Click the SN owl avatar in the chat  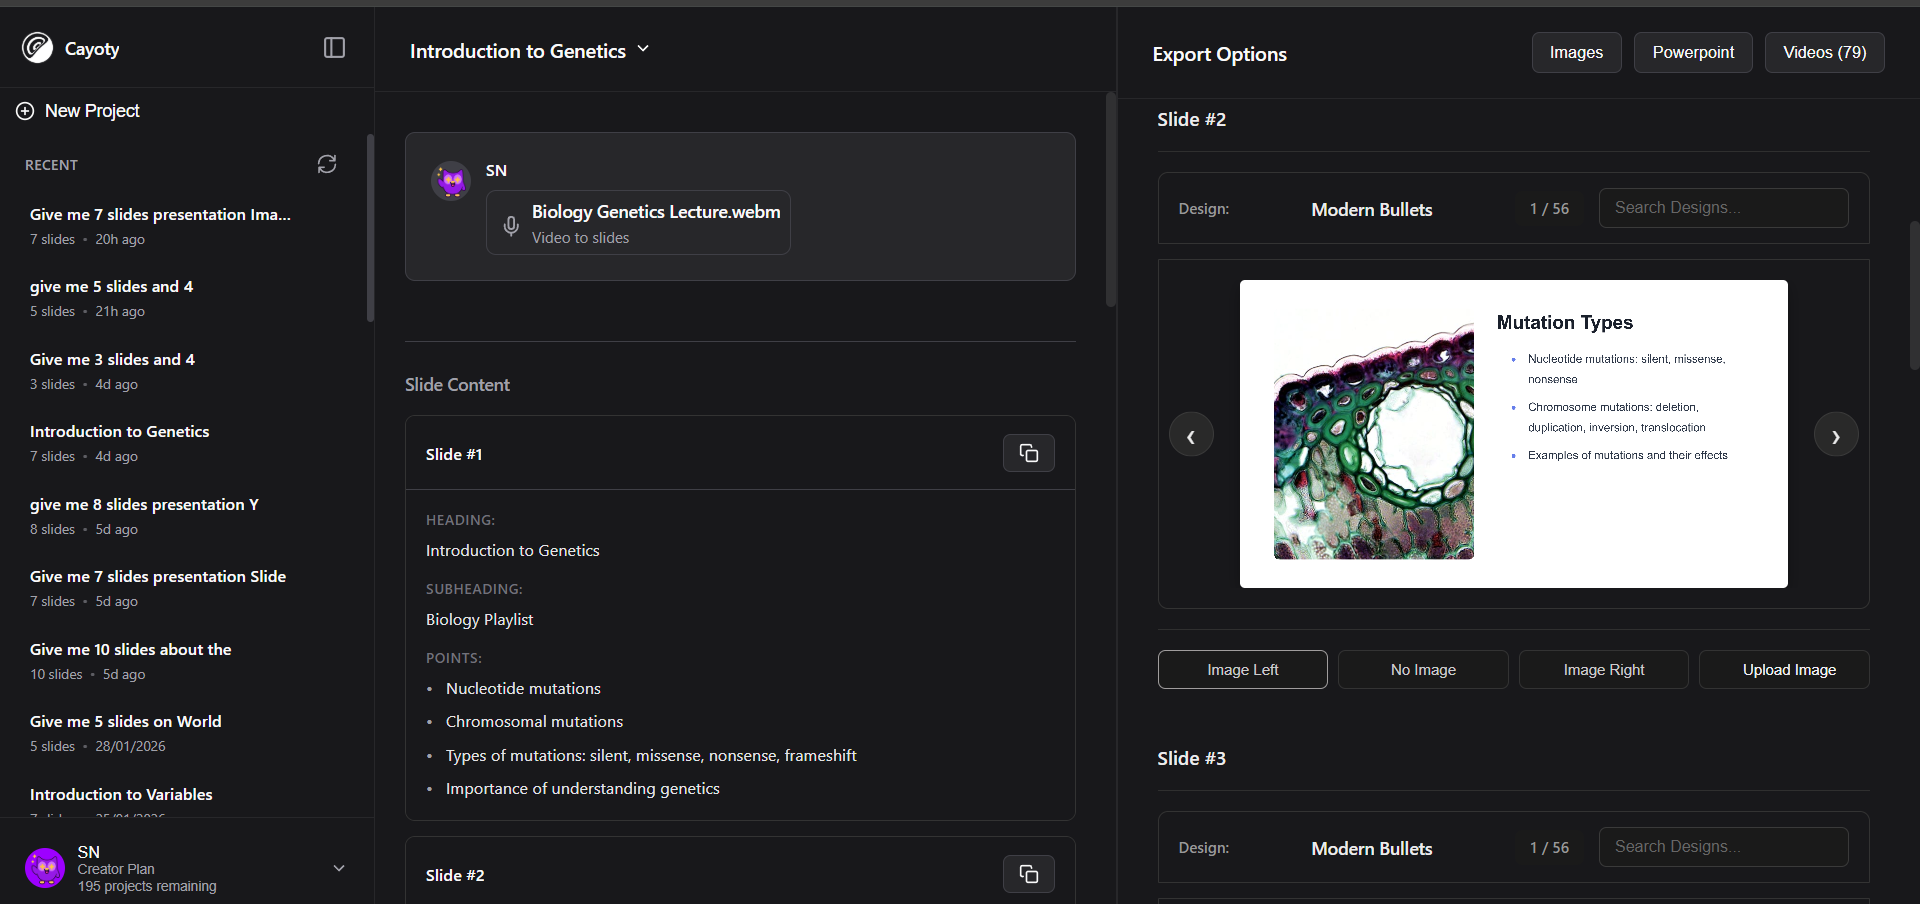click(x=451, y=181)
